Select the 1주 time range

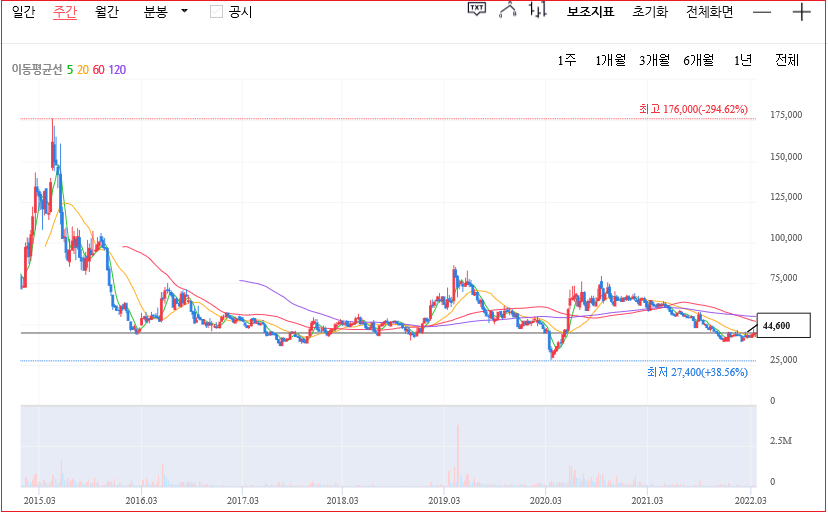click(567, 60)
